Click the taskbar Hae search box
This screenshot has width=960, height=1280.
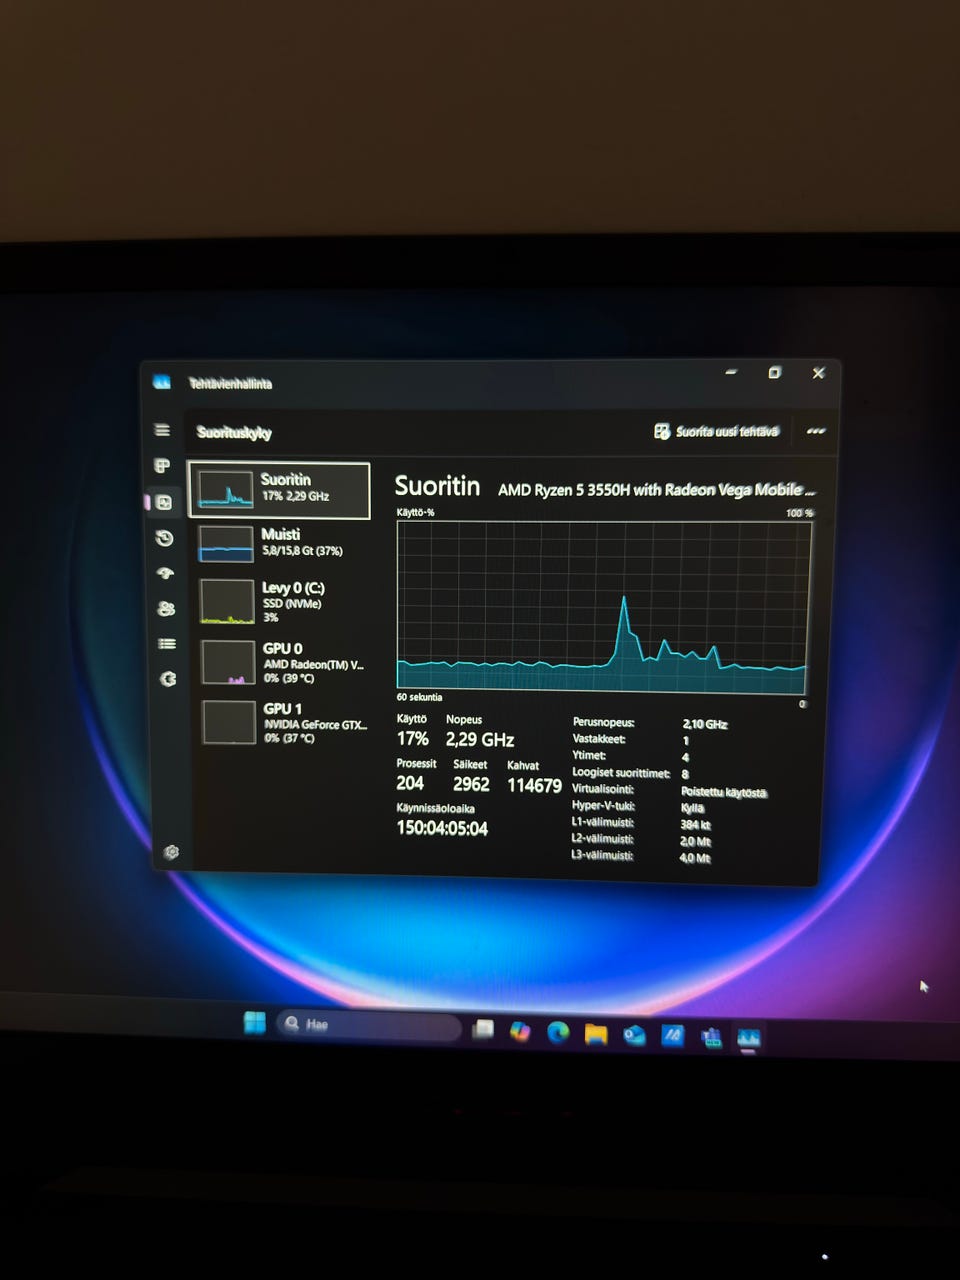tap(369, 1025)
